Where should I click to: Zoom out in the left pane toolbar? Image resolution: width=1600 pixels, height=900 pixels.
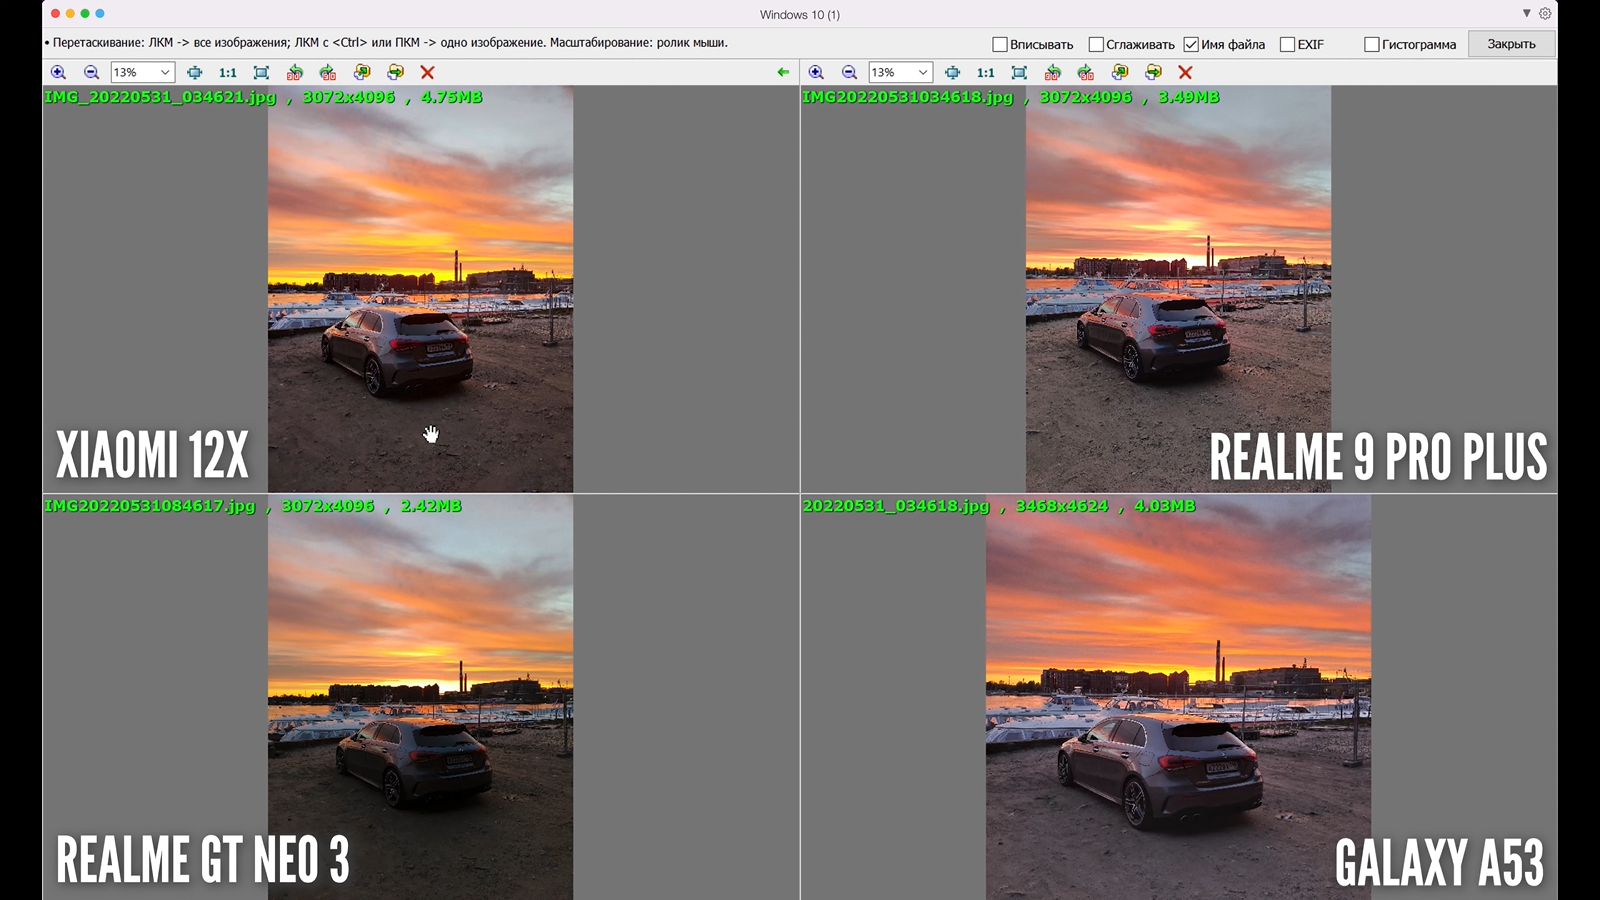[x=91, y=72]
